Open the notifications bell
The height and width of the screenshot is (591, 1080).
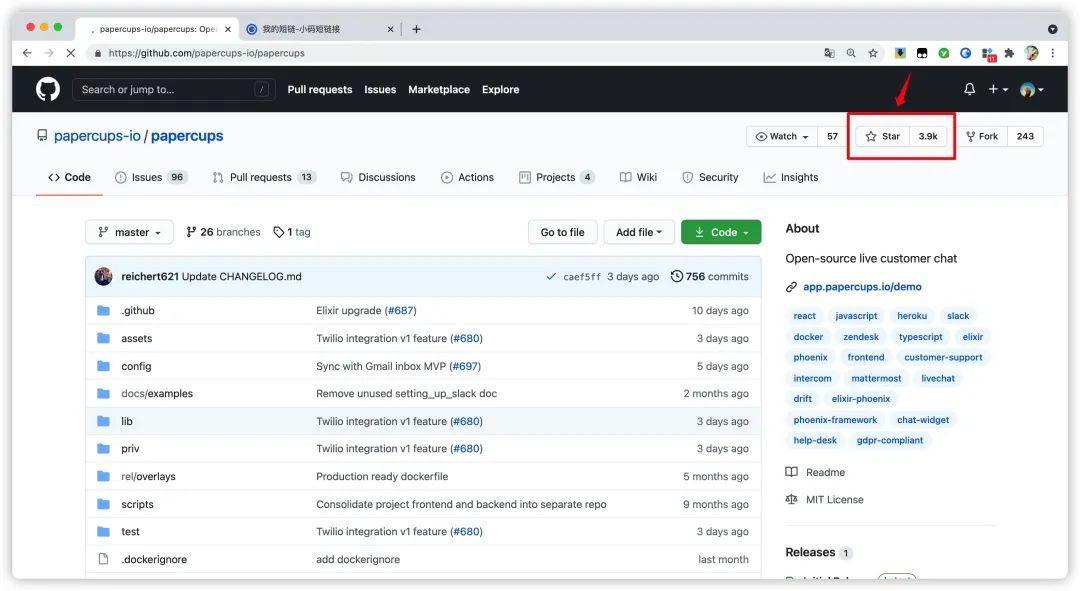(969, 89)
